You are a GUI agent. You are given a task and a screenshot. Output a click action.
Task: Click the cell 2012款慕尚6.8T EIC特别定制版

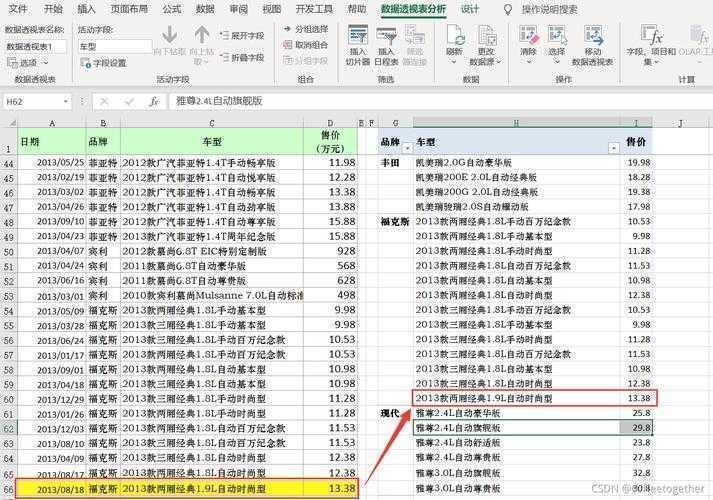click(212, 251)
